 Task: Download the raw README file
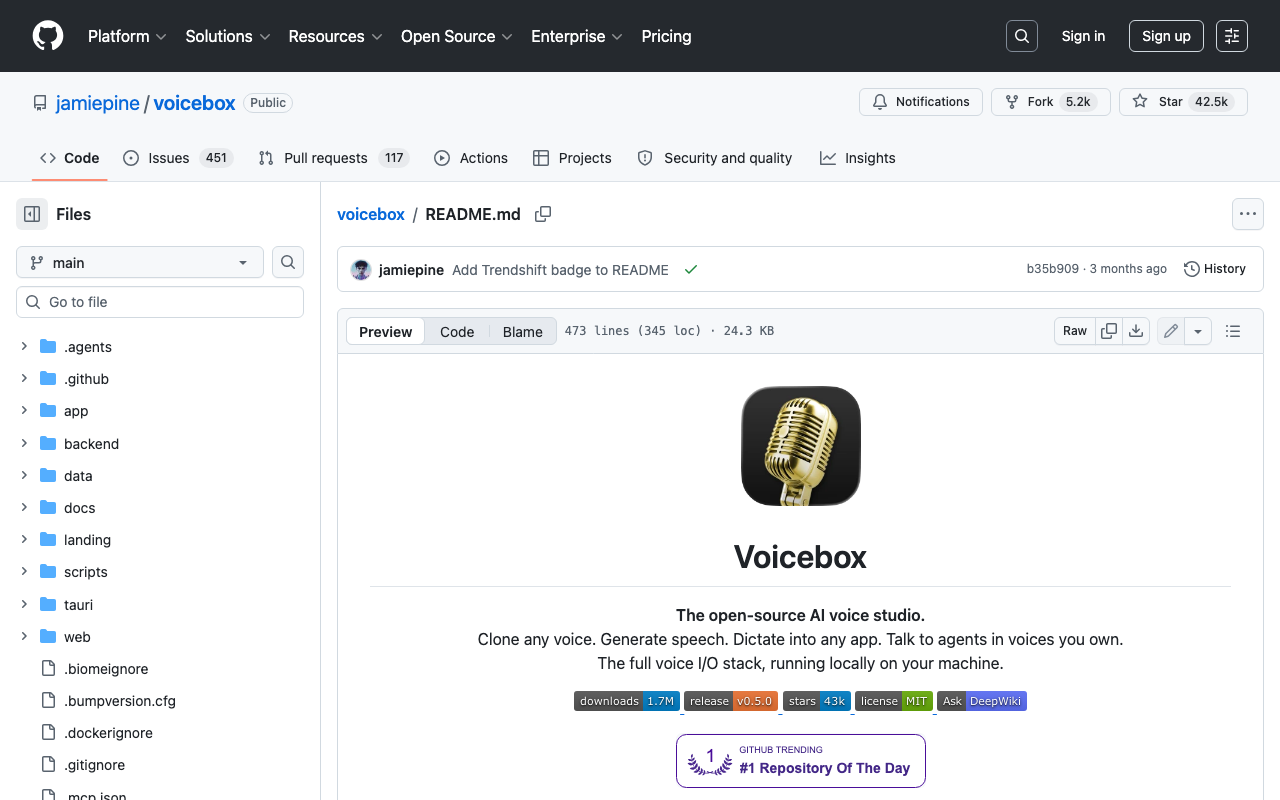pyautogui.click(x=1136, y=331)
